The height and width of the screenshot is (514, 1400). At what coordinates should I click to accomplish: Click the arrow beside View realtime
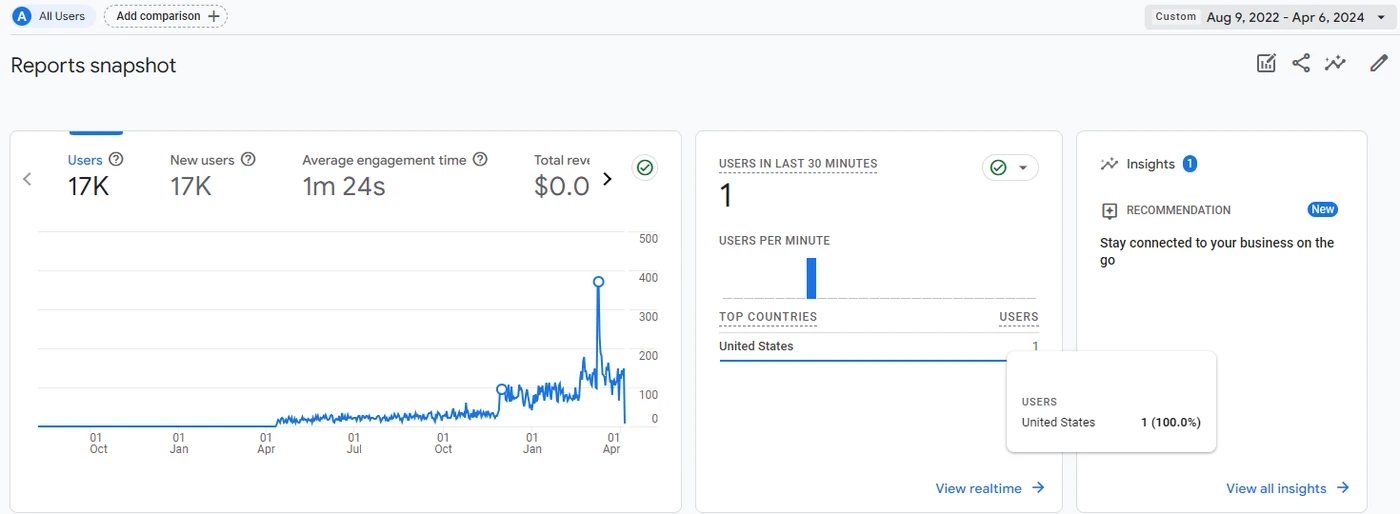(1038, 488)
